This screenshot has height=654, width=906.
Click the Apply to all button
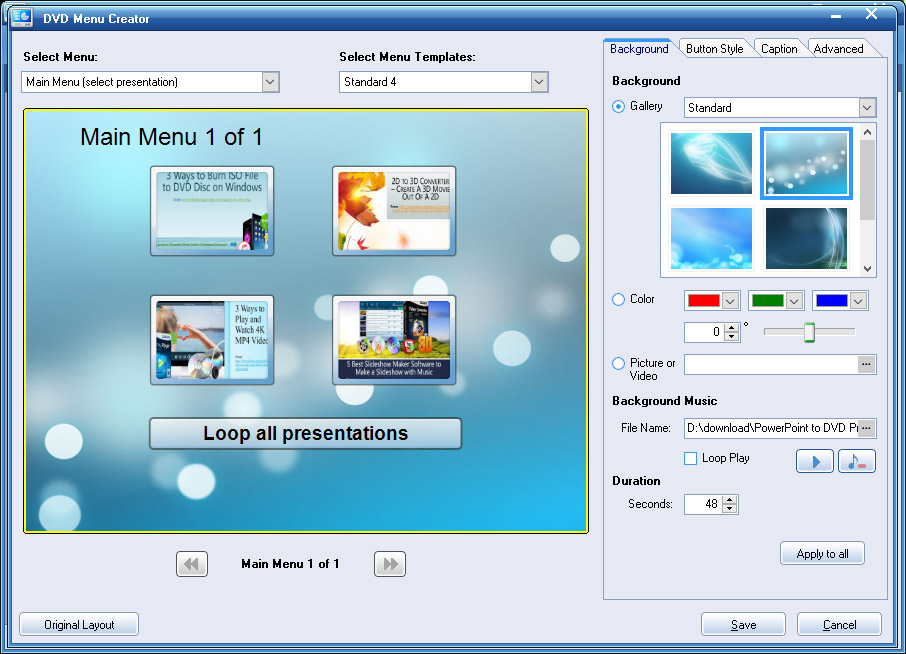tap(822, 554)
